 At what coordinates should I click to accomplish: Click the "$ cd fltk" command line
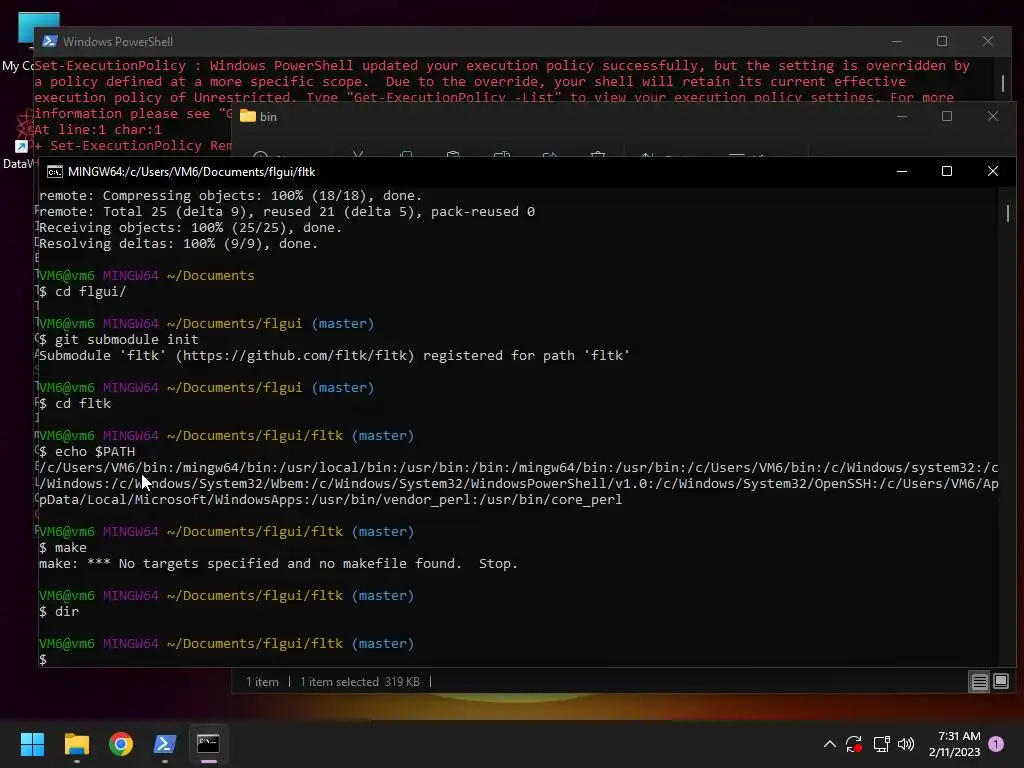pos(75,404)
